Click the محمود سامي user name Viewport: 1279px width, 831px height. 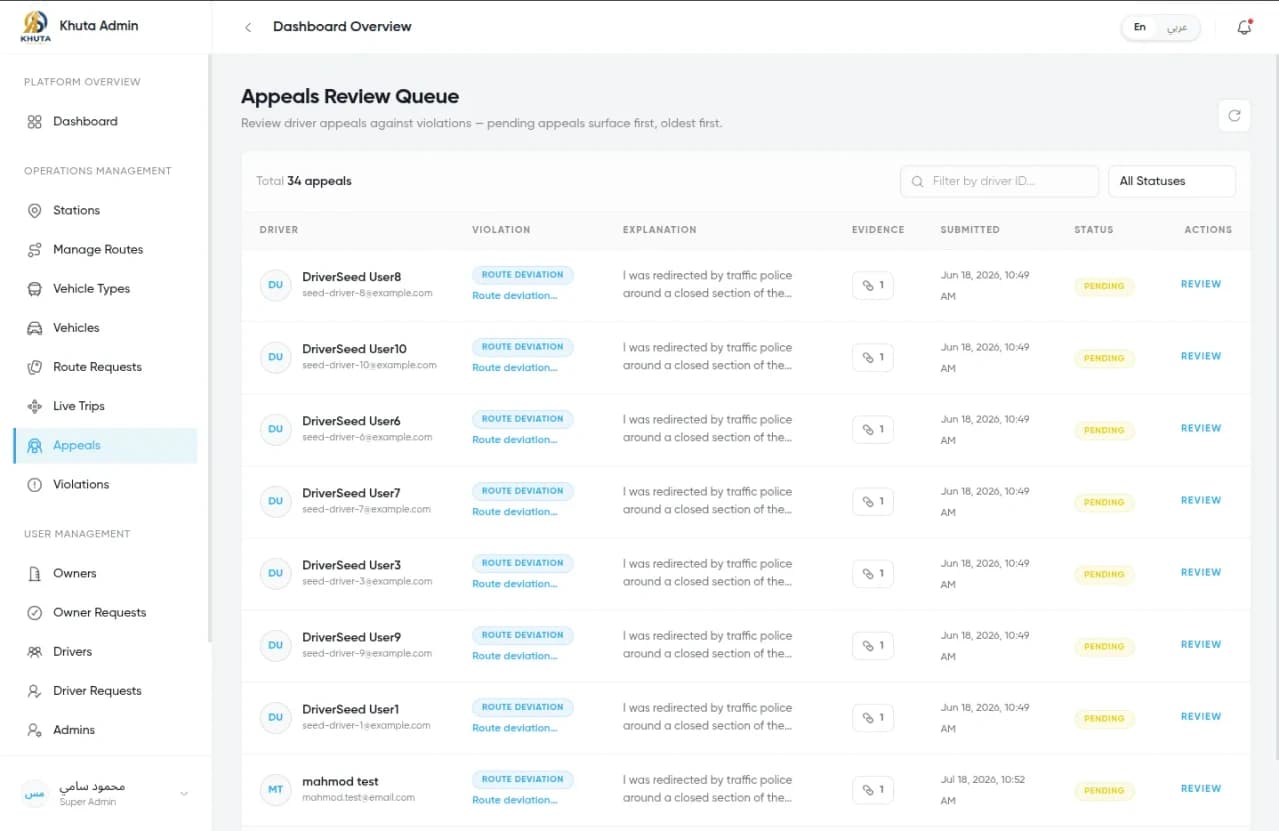[x=92, y=787]
